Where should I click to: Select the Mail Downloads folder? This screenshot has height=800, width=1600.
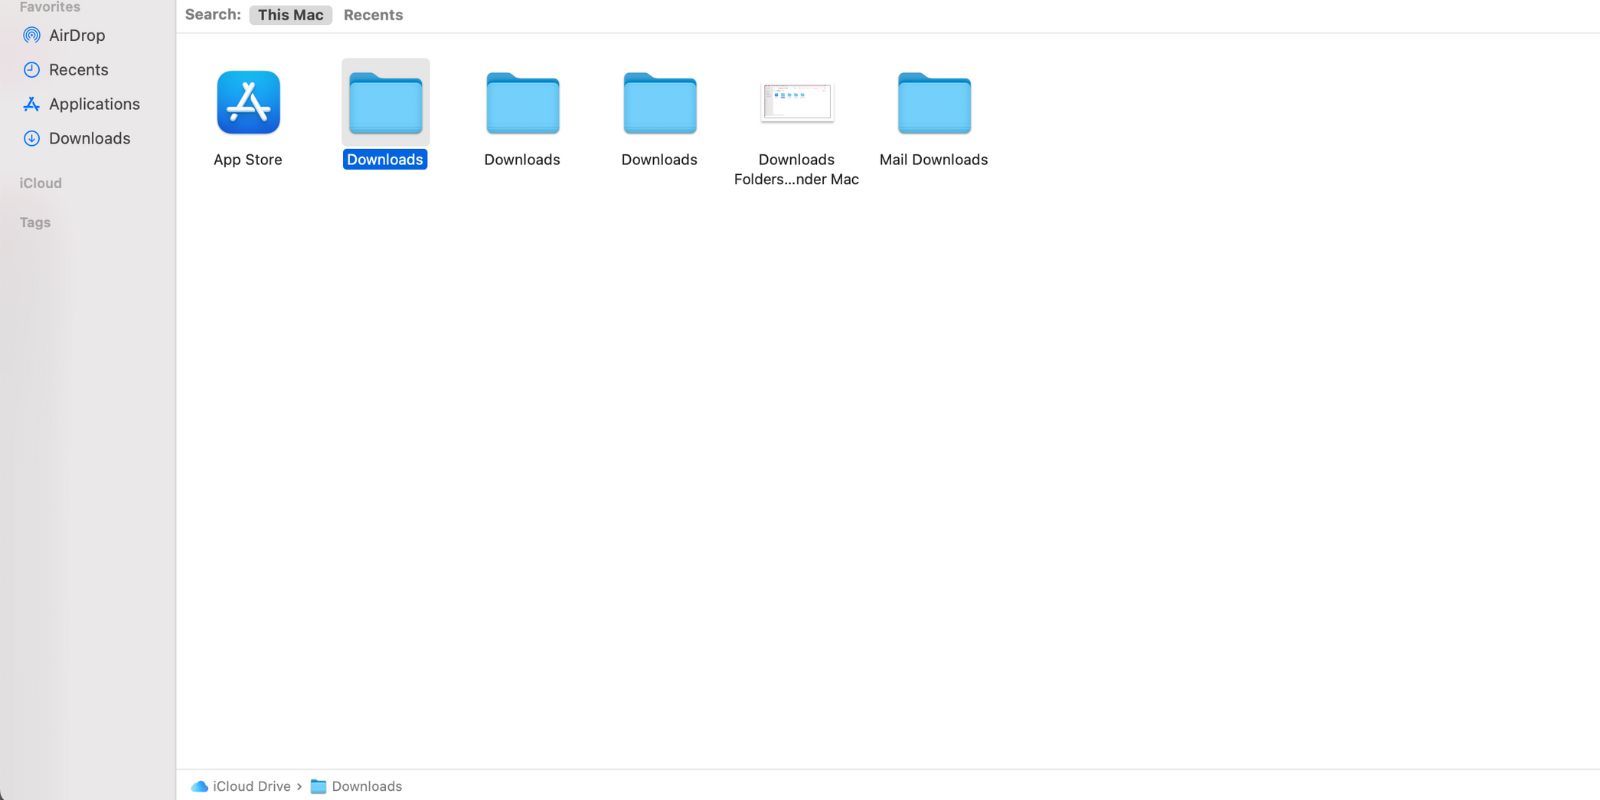pos(934,102)
